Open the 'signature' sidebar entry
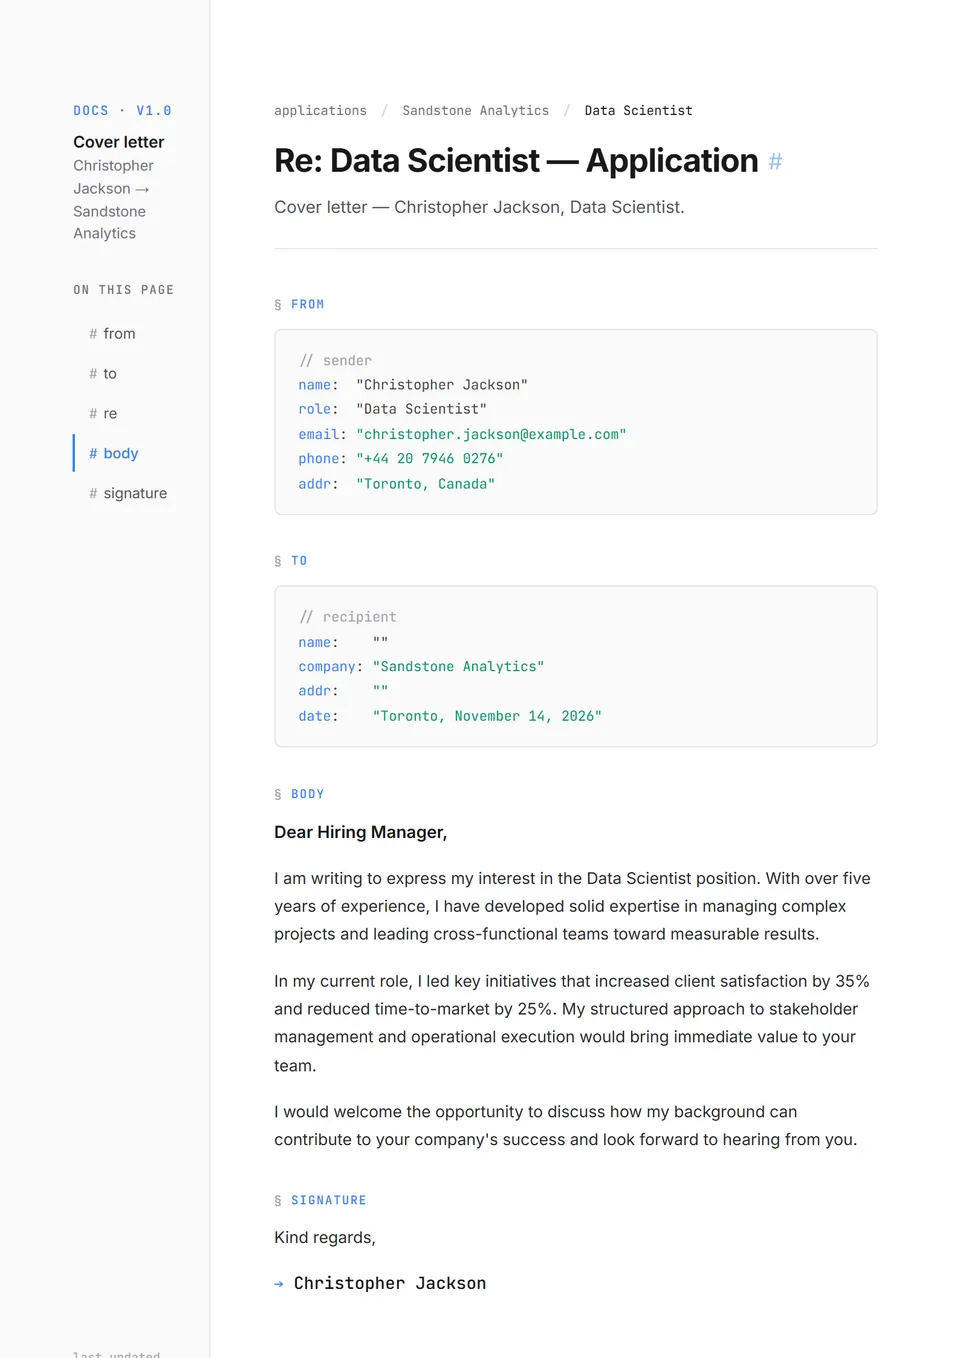The height and width of the screenshot is (1358, 960). click(x=135, y=494)
